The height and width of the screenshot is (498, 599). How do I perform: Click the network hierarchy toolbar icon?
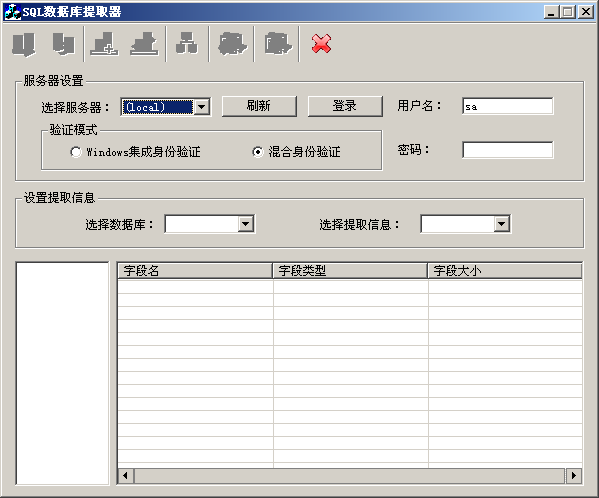(x=187, y=44)
